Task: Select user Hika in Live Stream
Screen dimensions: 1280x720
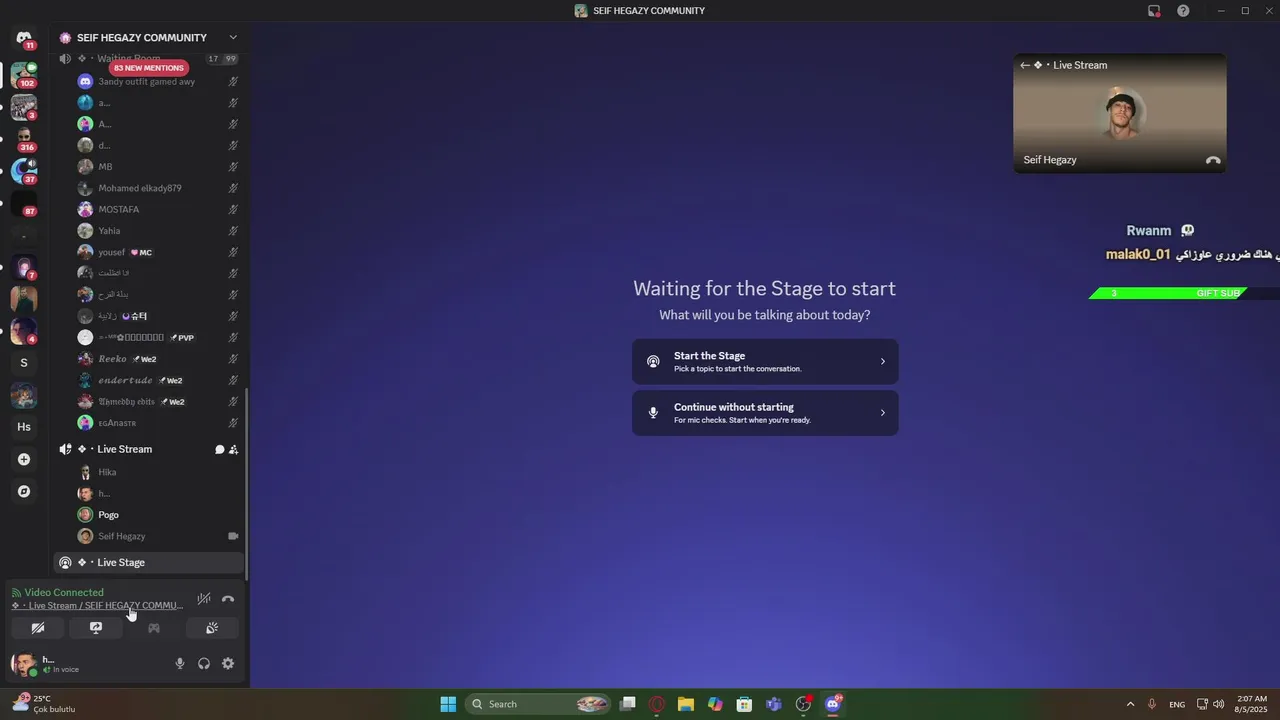Action: pyautogui.click(x=107, y=472)
